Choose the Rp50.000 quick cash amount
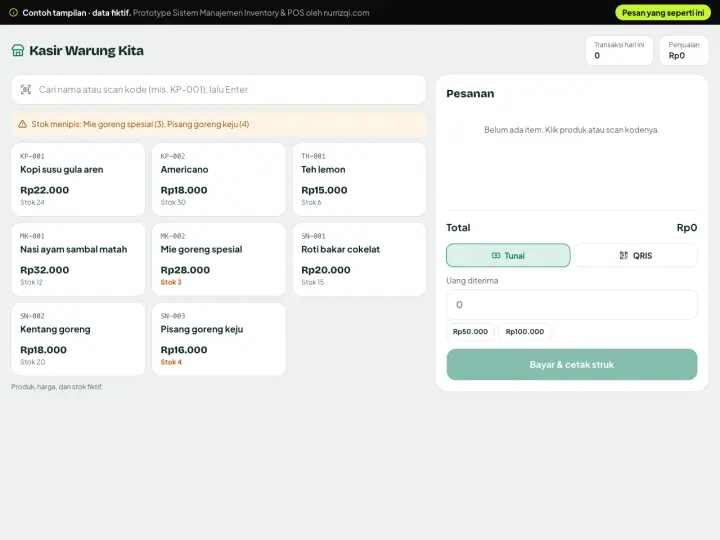Screen dimensions: 720x540 (470, 332)
